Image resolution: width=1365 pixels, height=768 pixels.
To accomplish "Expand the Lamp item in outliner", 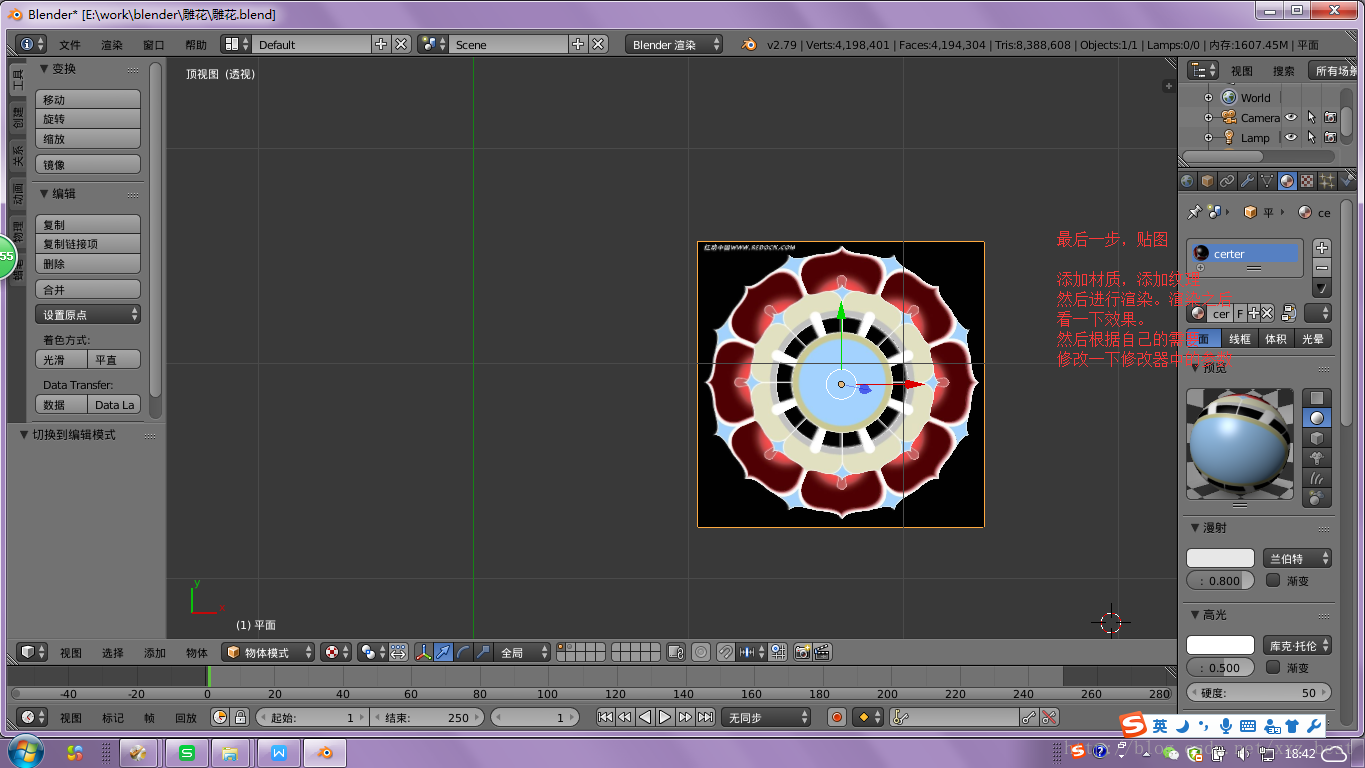I will pyautogui.click(x=1208, y=137).
